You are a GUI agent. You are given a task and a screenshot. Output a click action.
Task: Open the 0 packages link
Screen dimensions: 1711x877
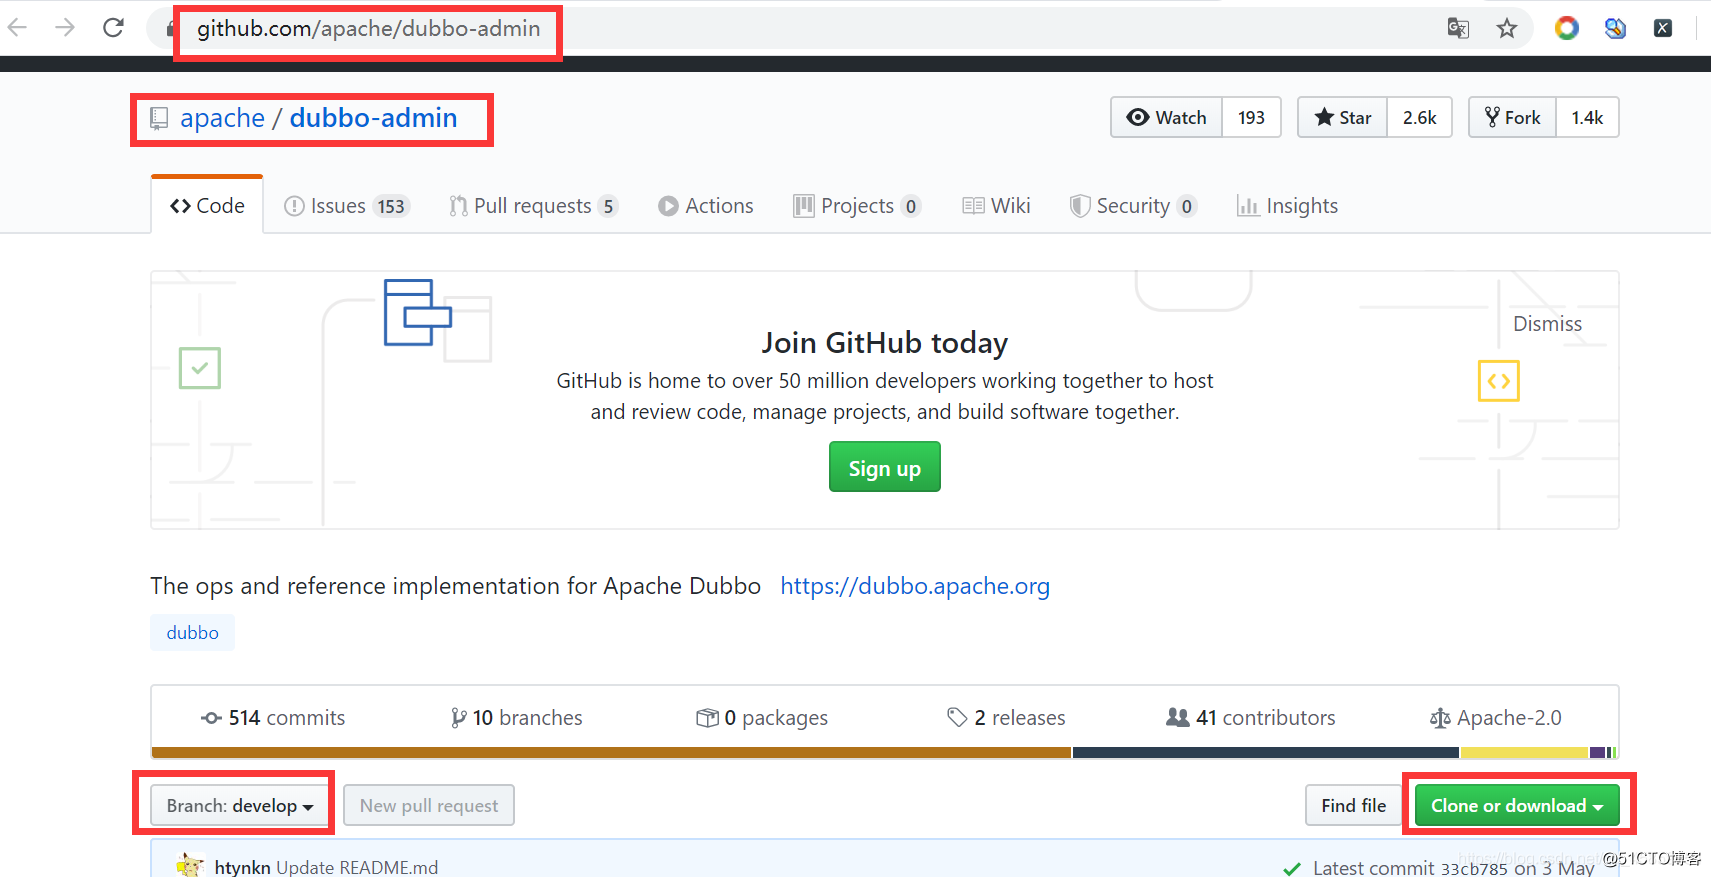[762, 718]
